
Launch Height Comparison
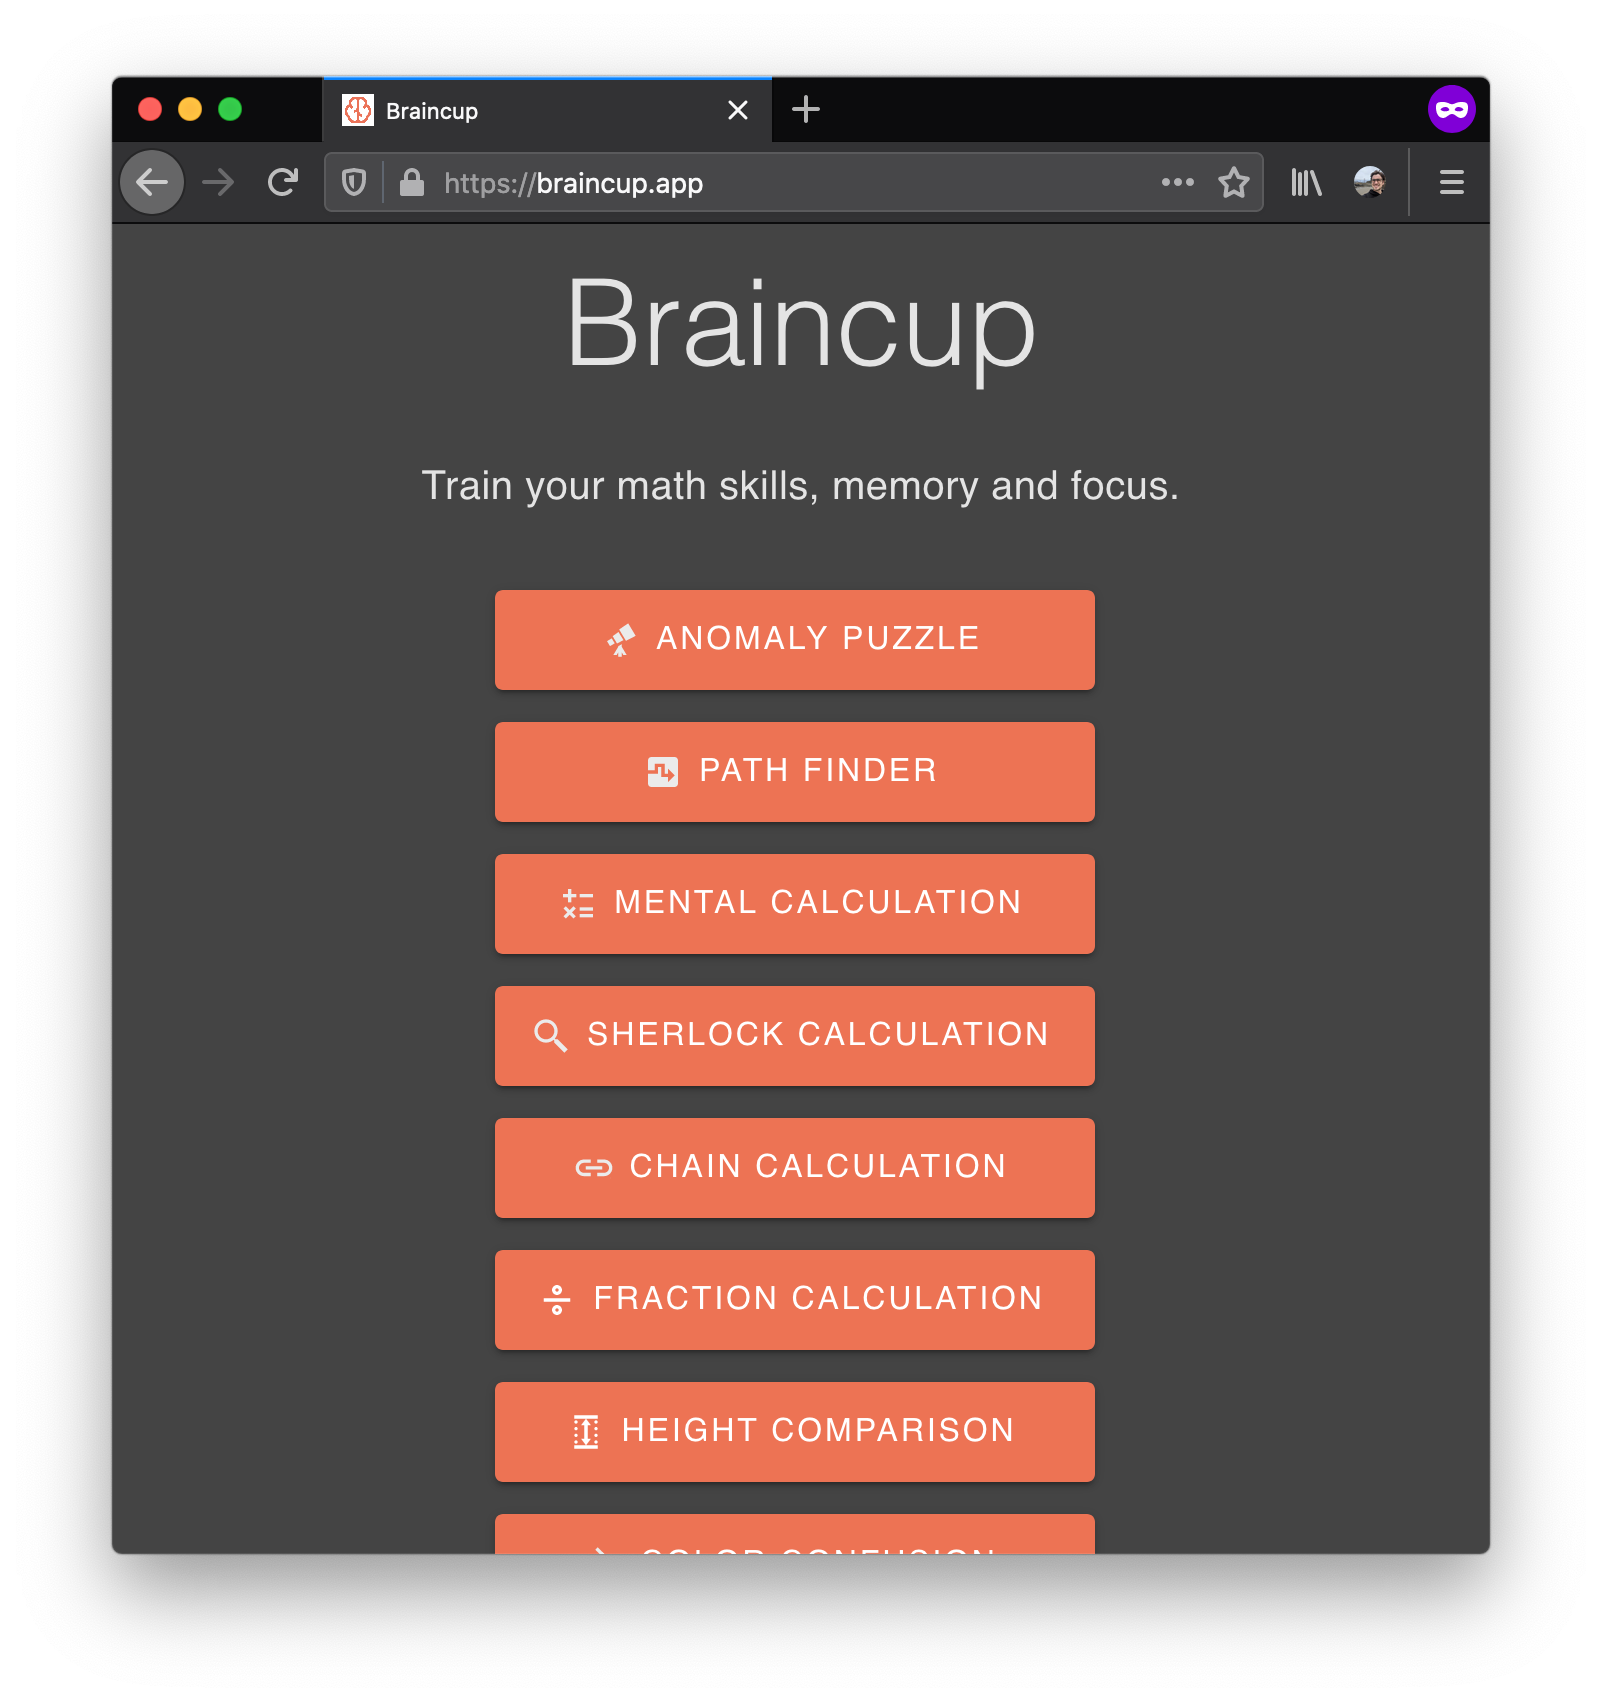tap(795, 1432)
